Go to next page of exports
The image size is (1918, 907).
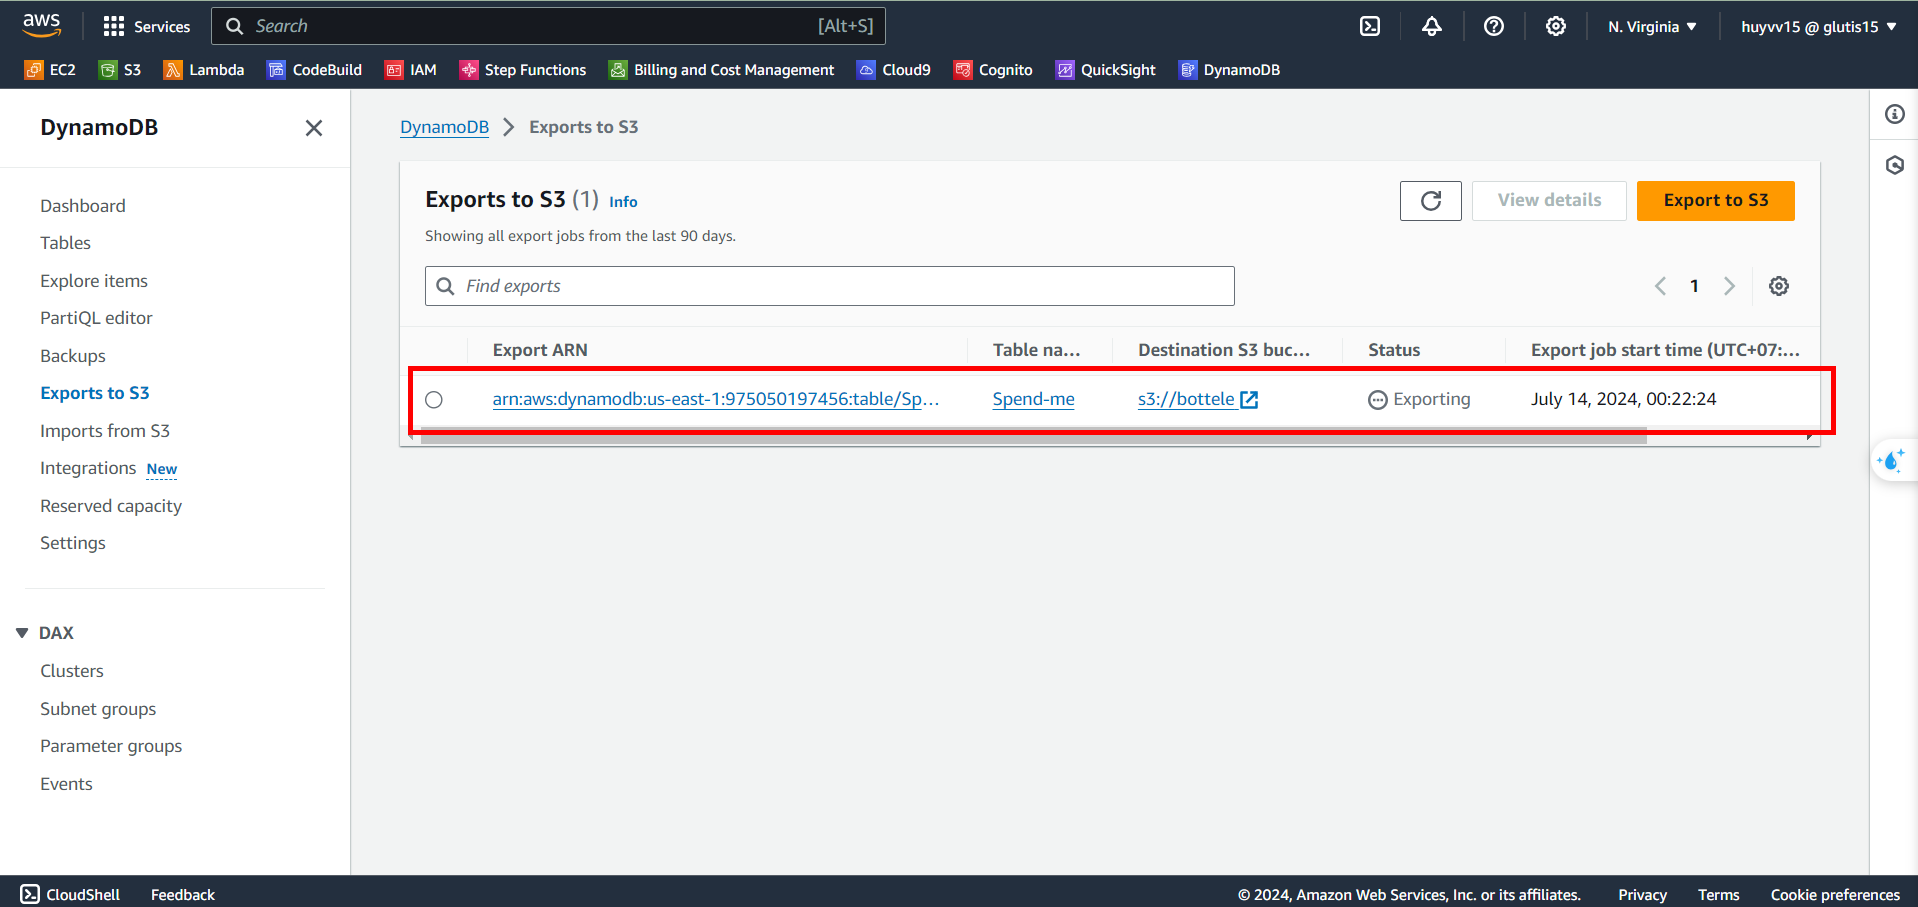coord(1729,286)
